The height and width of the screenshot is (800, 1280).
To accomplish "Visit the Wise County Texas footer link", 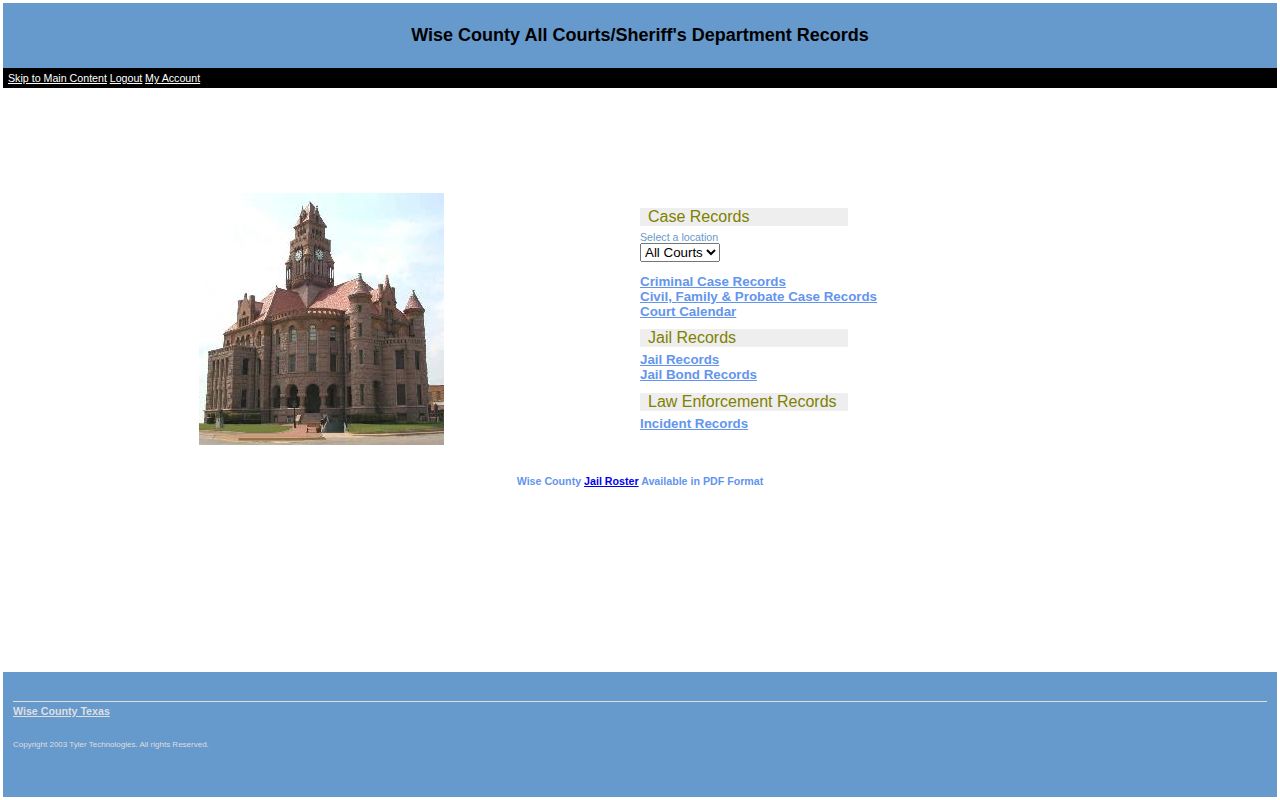I will click(61, 711).
